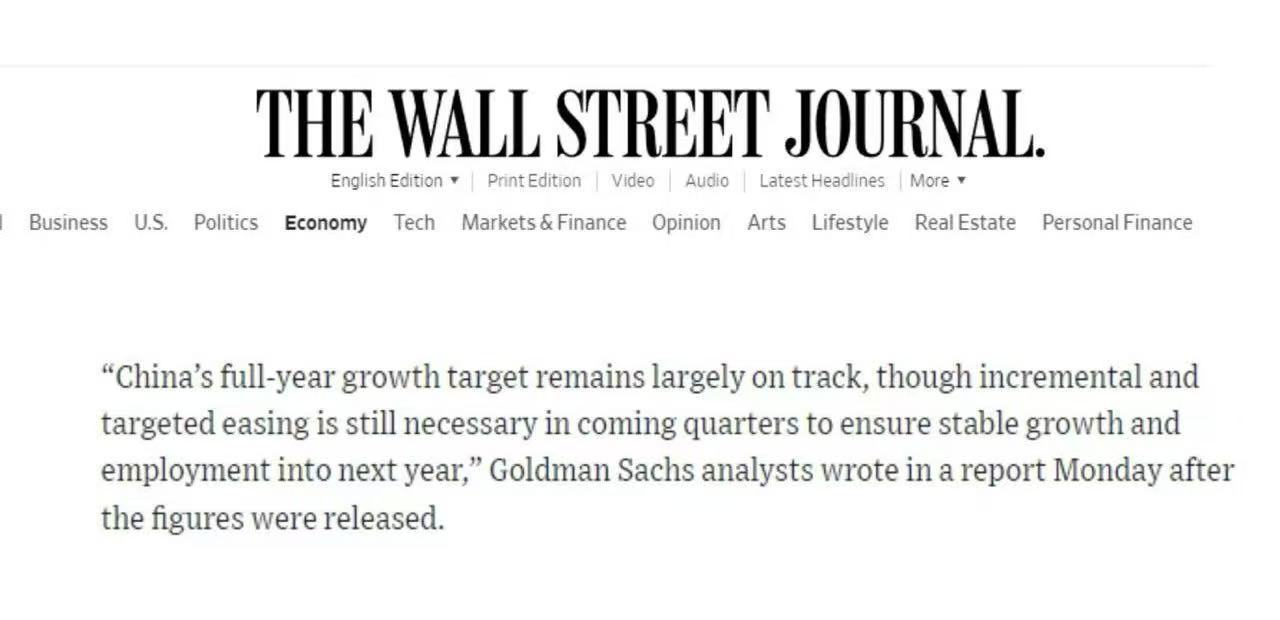Open the Audio link
Viewport: 1280px width, 620px height.
[707, 181]
